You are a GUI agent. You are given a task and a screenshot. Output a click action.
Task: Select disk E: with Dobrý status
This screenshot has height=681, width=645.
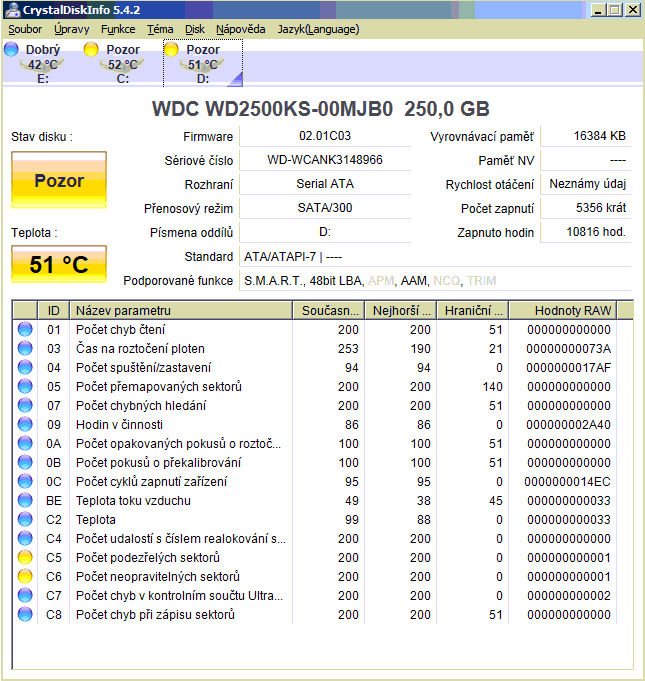pyautogui.click(x=43, y=63)
